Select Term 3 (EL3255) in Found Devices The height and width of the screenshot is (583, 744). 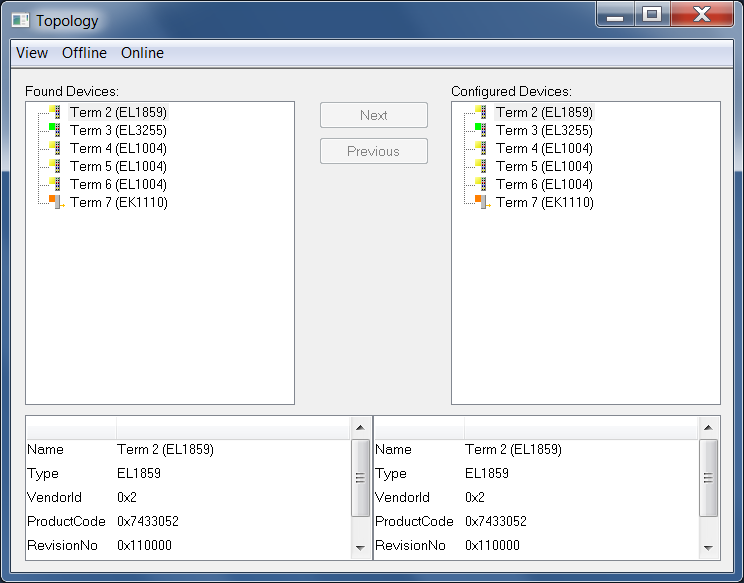[118, 130]
